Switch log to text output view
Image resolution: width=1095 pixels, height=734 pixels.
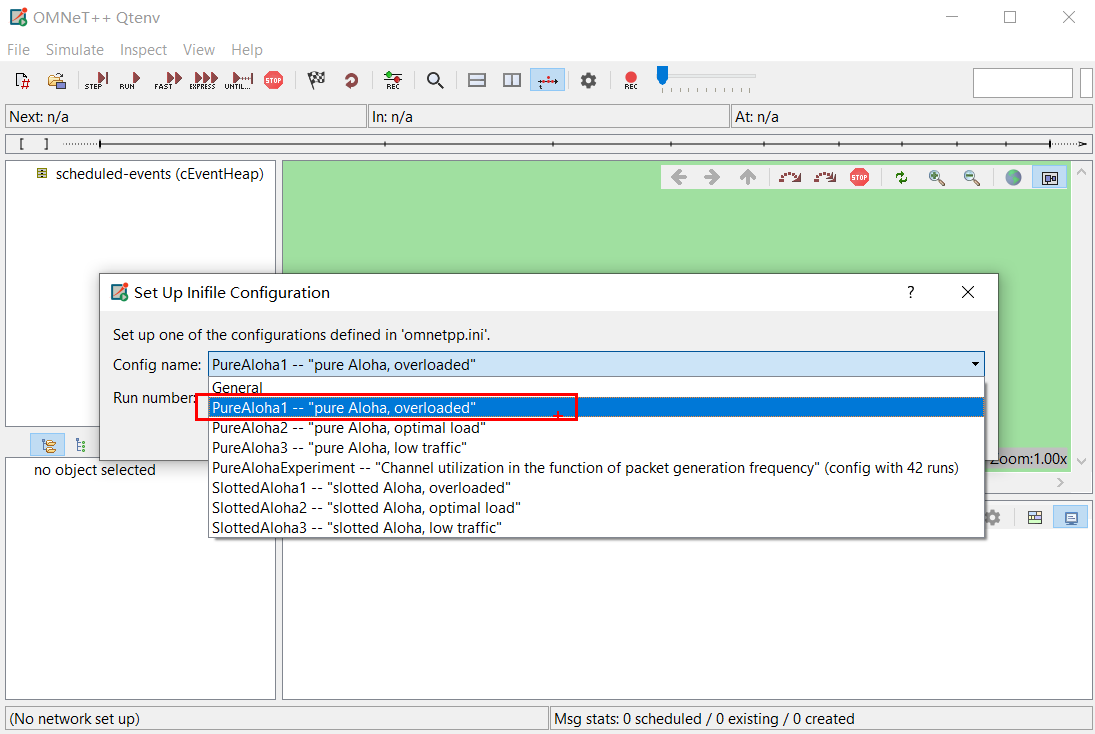click(x=1071, y=518)
